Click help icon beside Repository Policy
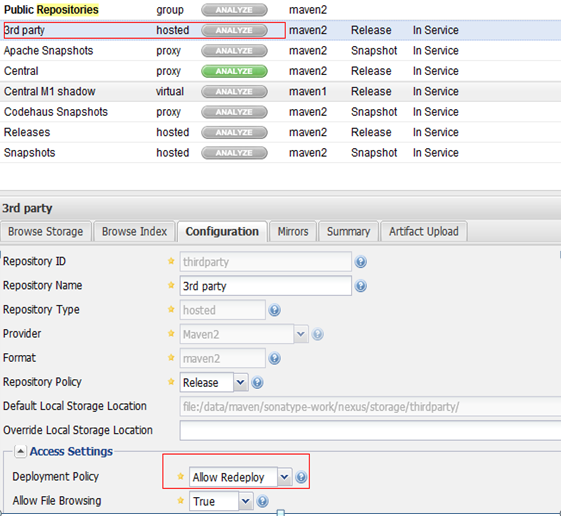Viewport: 561px width, 516px height. click(x=257, y=383)
